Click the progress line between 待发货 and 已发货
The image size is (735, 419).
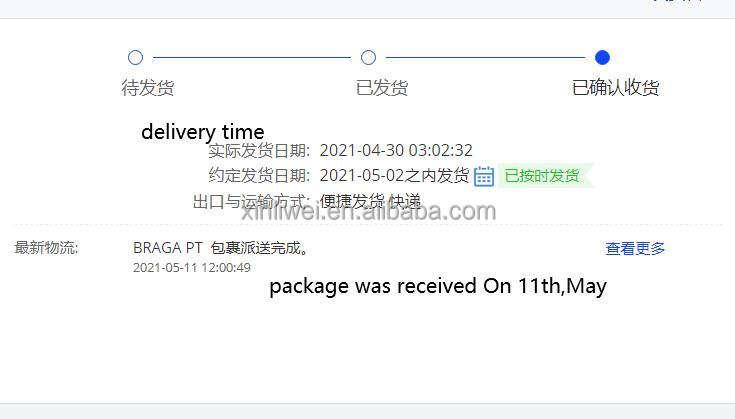[x=252, y=58]
